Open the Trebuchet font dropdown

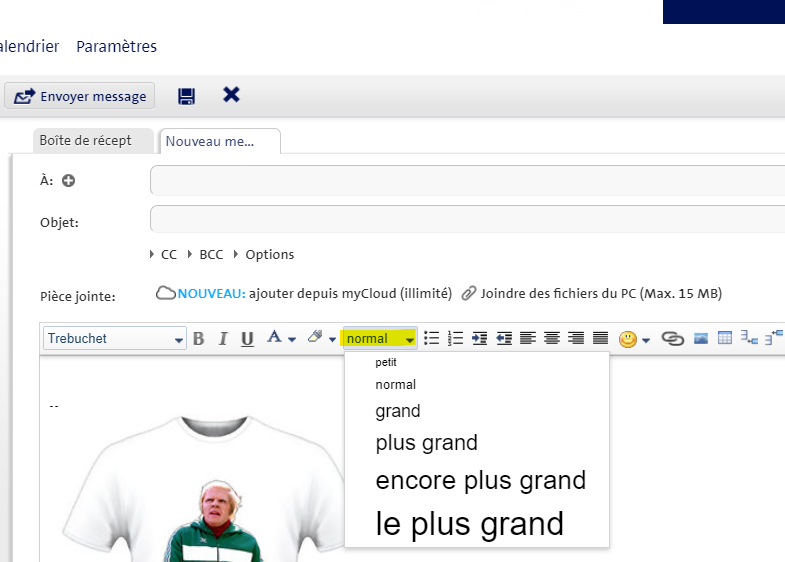(x=115, y=339)
